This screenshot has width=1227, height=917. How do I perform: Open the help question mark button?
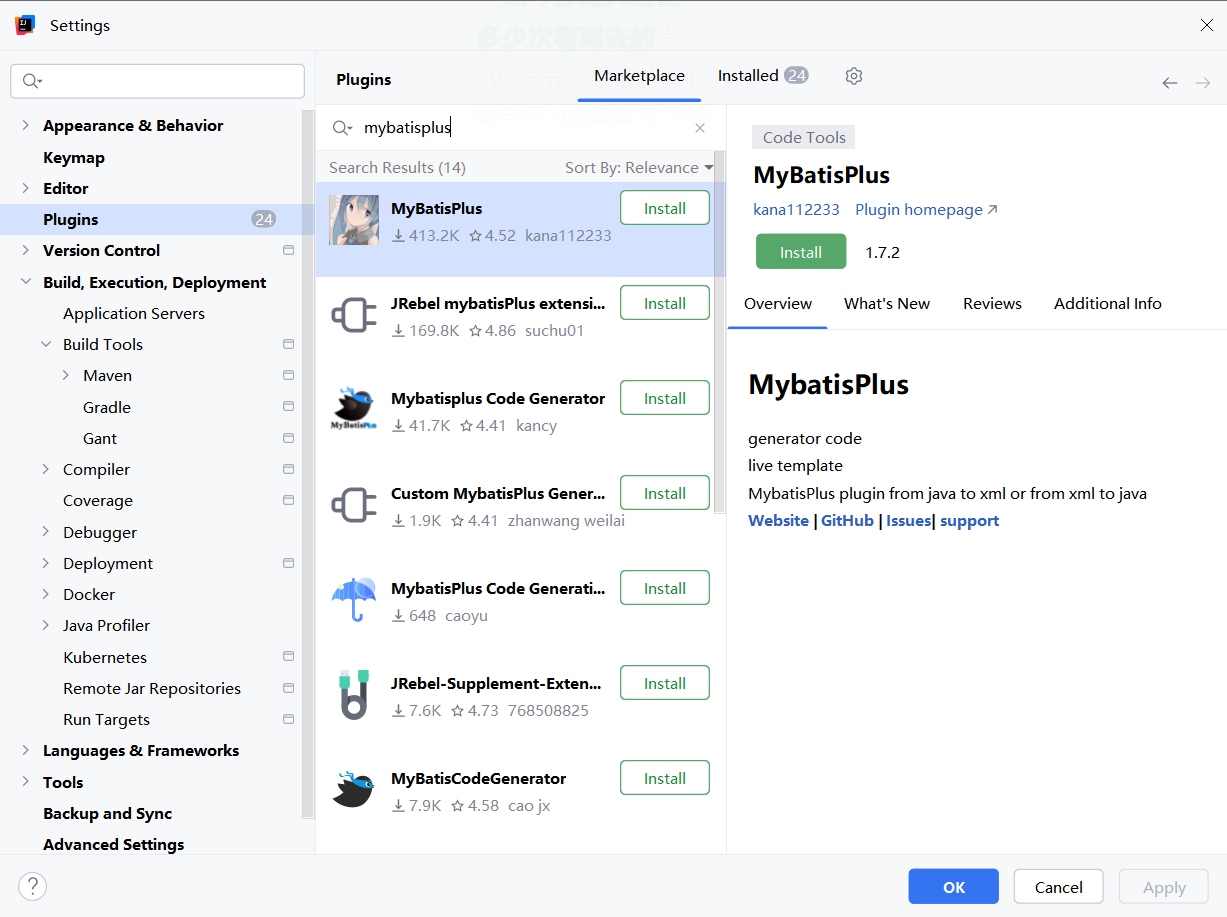(x=33, y=886)
